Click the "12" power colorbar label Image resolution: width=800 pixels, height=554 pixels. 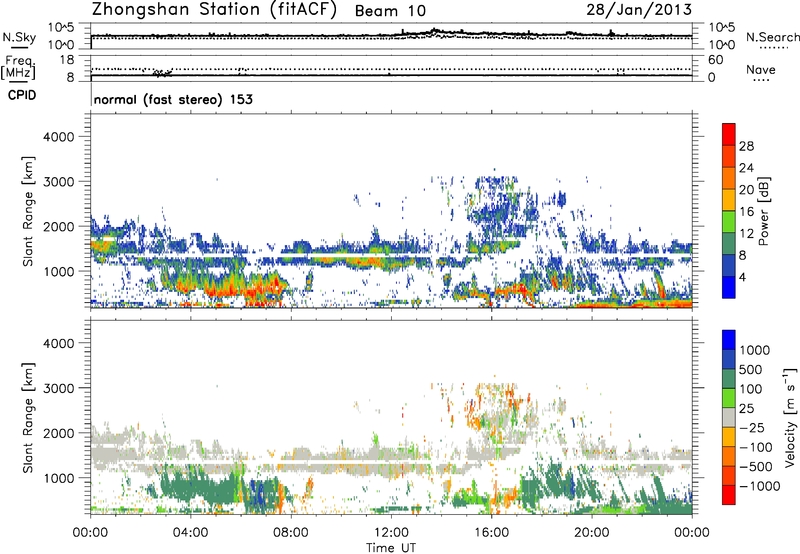tap(746, 234)
